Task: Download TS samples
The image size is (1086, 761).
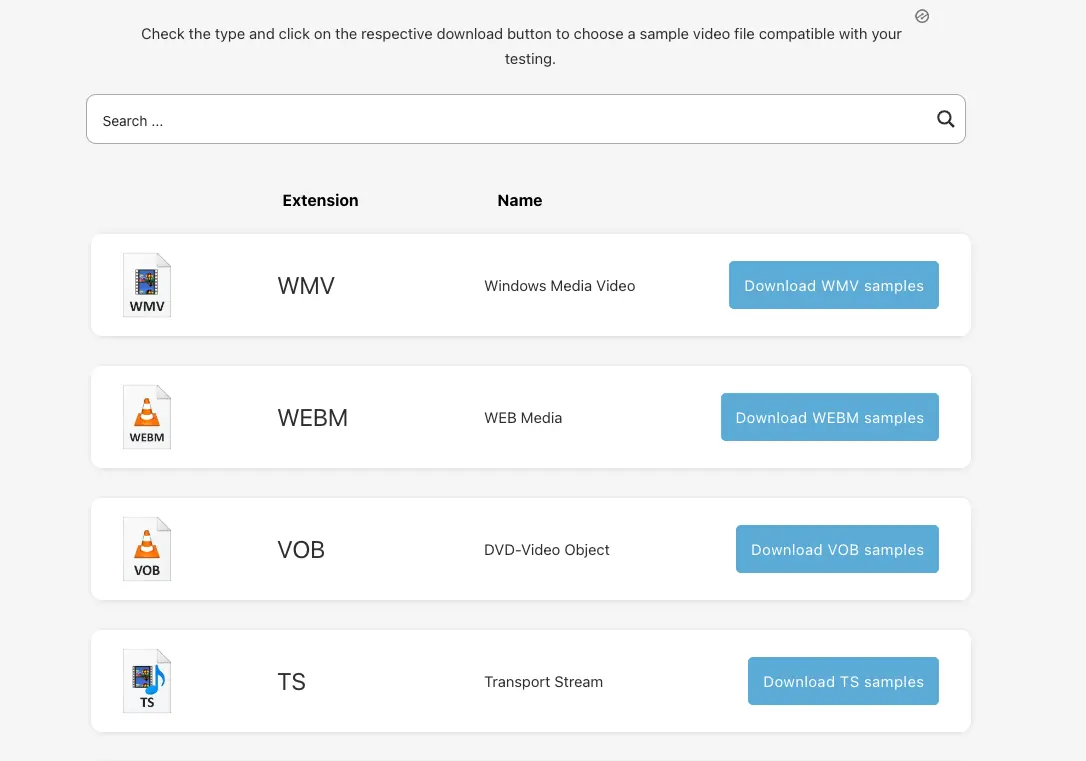Action: pyautogui.click(x=844, y=681)
